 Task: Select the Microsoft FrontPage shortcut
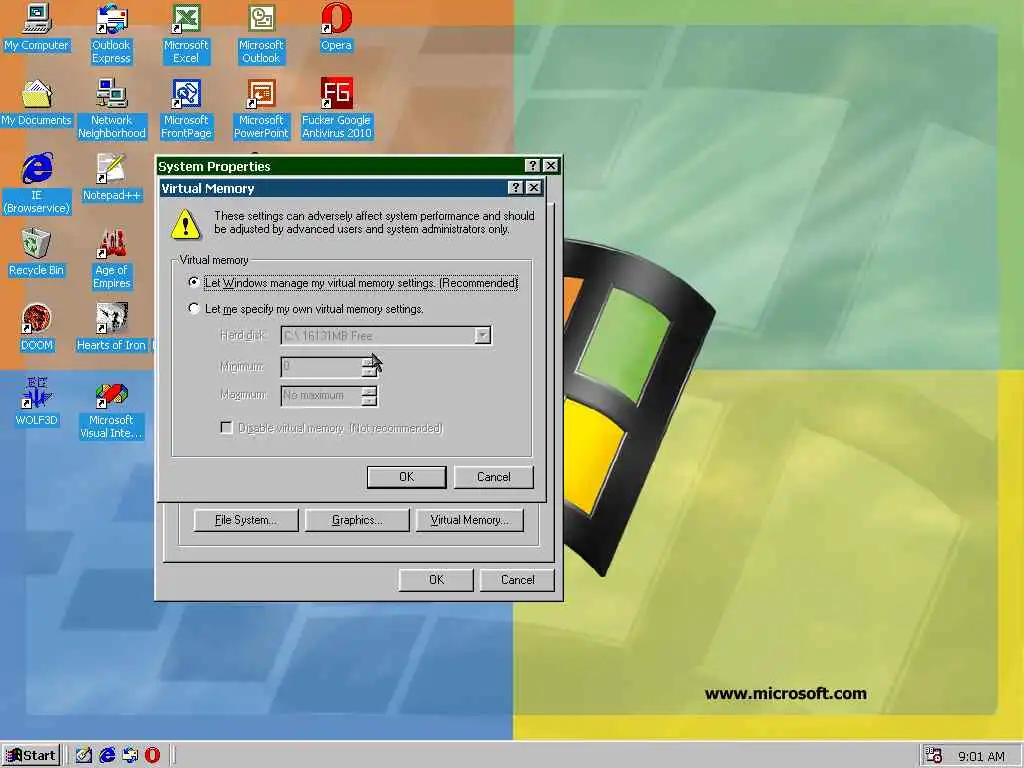(x=186, y=108)
